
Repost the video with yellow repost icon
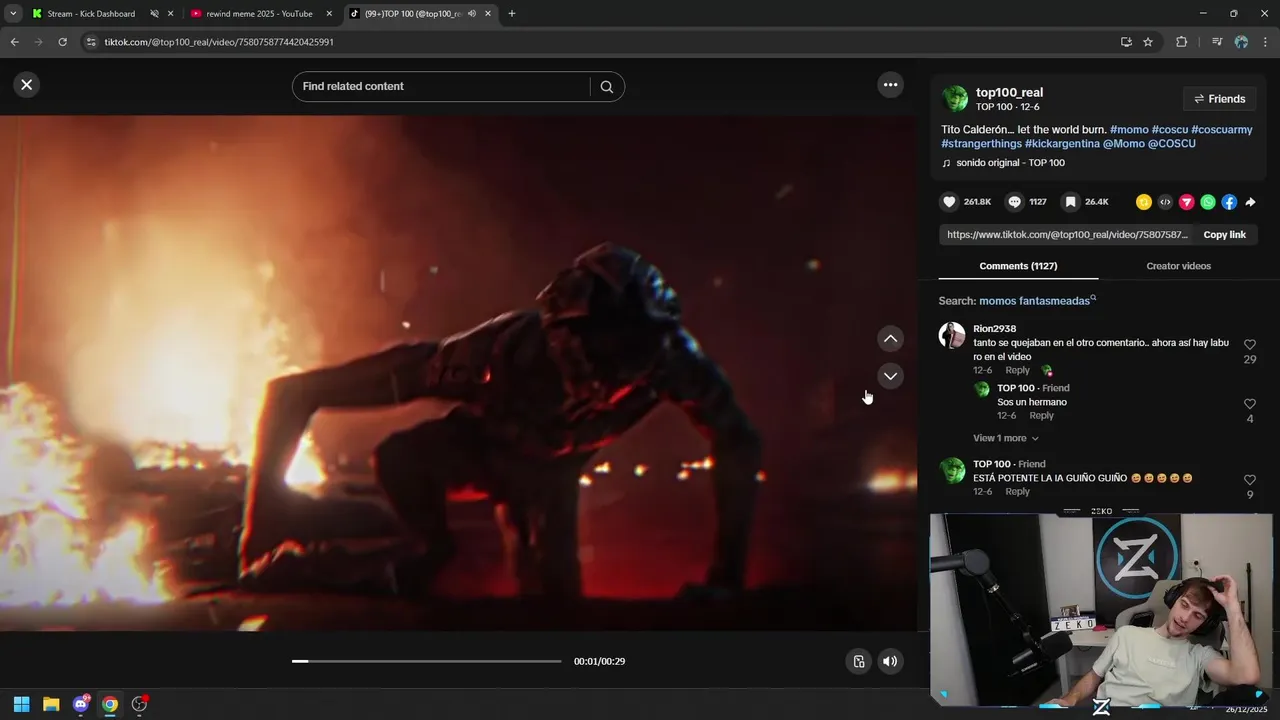click(1144, 202)
